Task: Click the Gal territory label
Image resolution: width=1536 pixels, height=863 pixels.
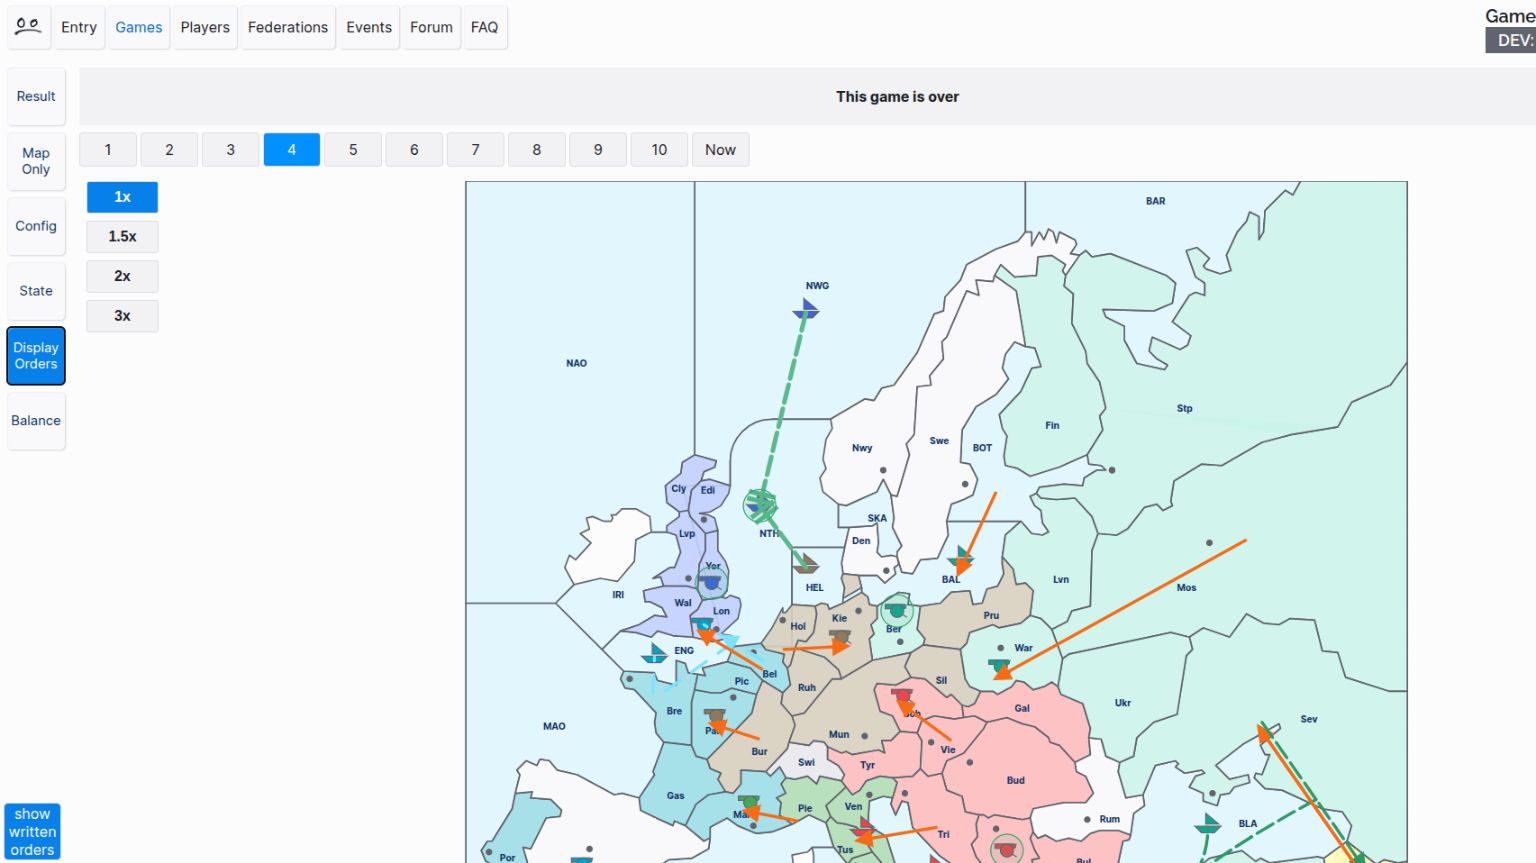Action: 1022,708
